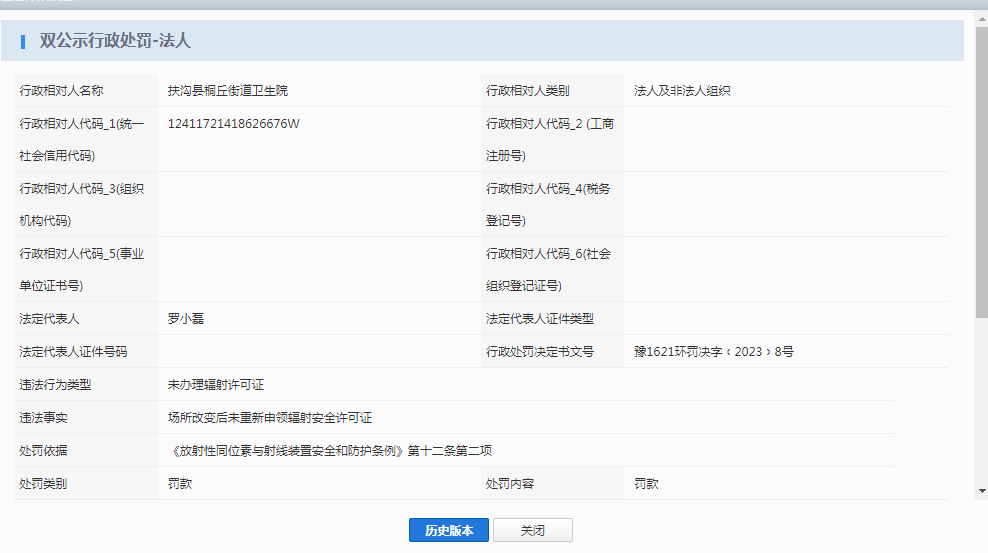This screenshot has width=988, height=553.
Task: Select the credit code 12411721418626676W
Action: click(x=233, y=123)
